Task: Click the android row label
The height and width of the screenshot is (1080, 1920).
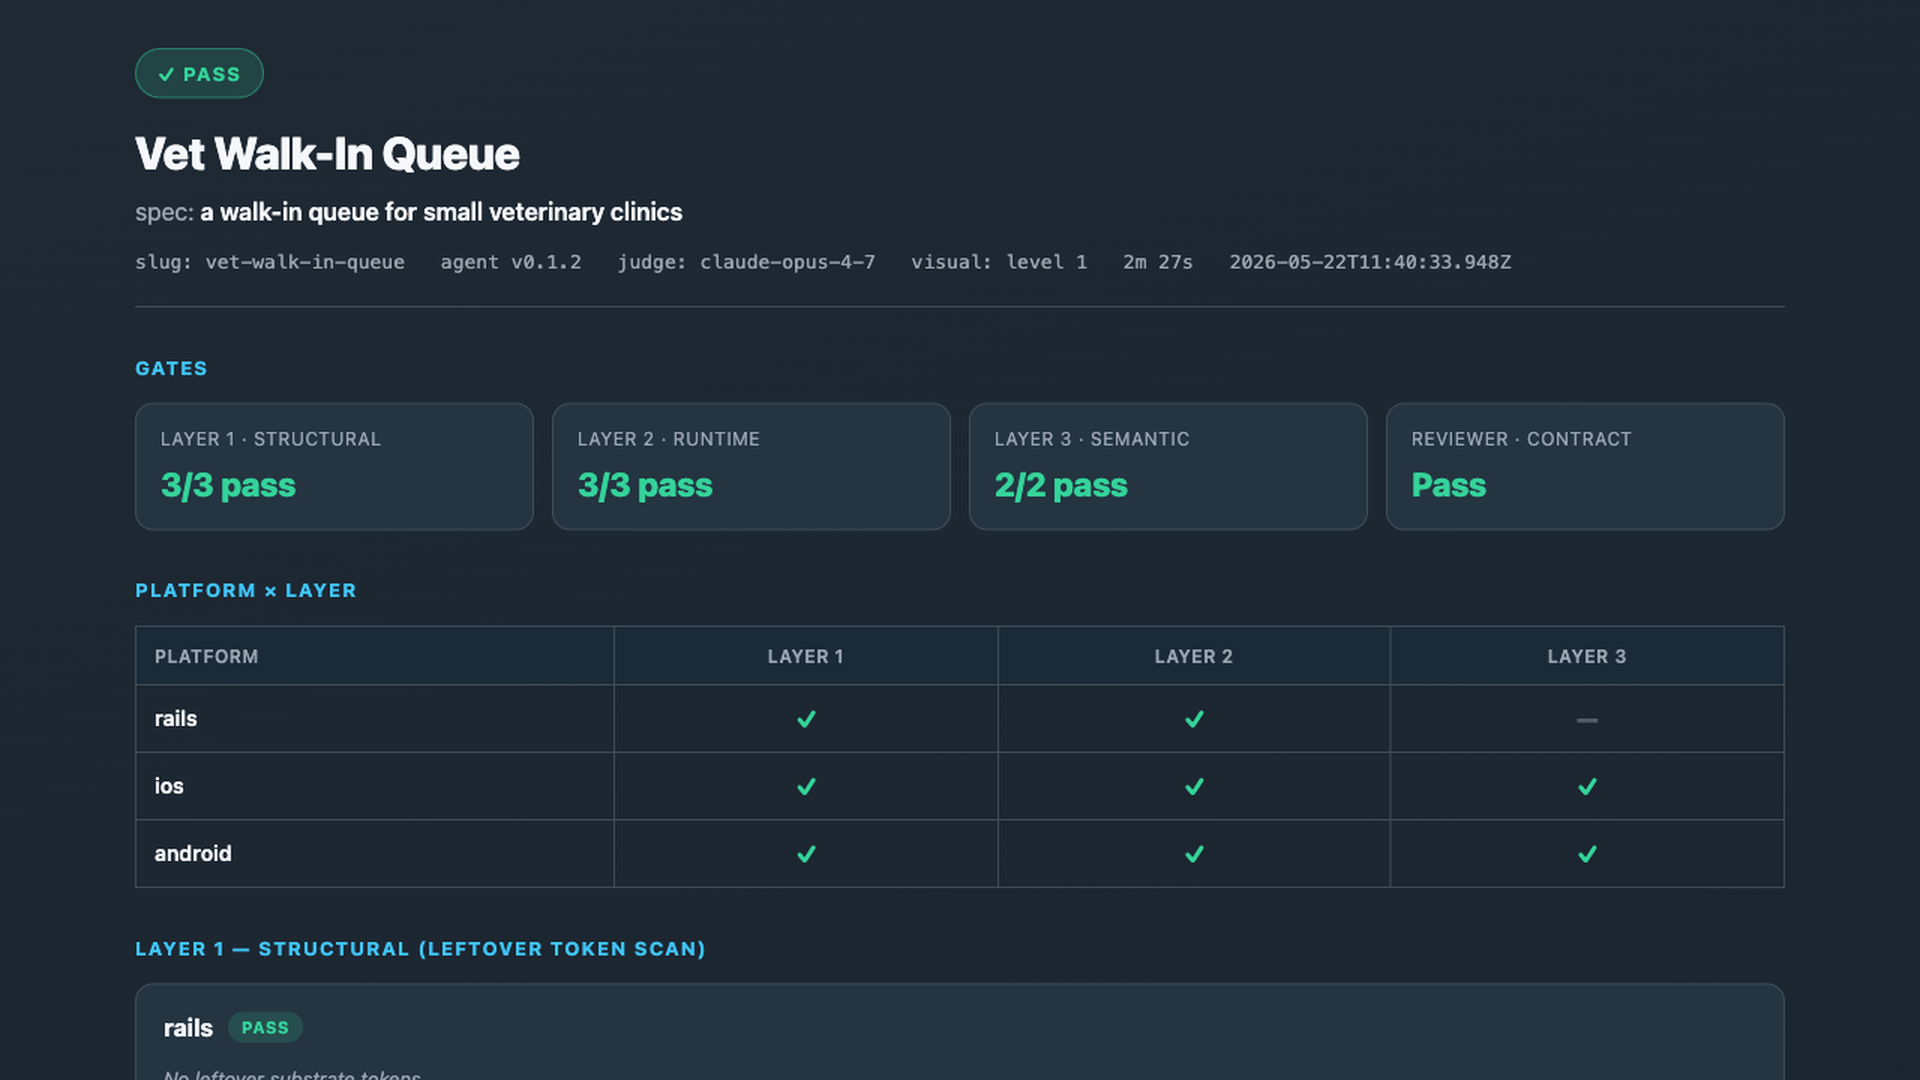Action: tap(193, 854)
